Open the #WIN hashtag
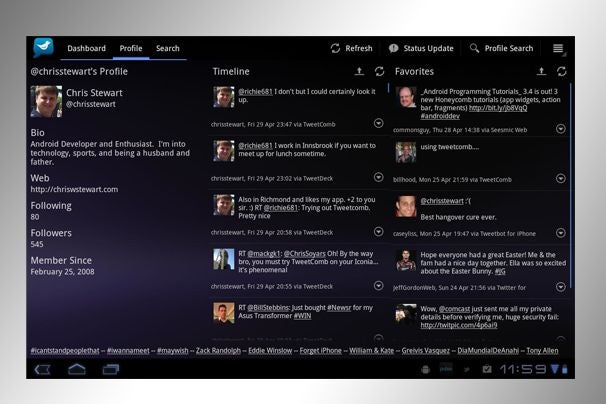 coord(302,316)
